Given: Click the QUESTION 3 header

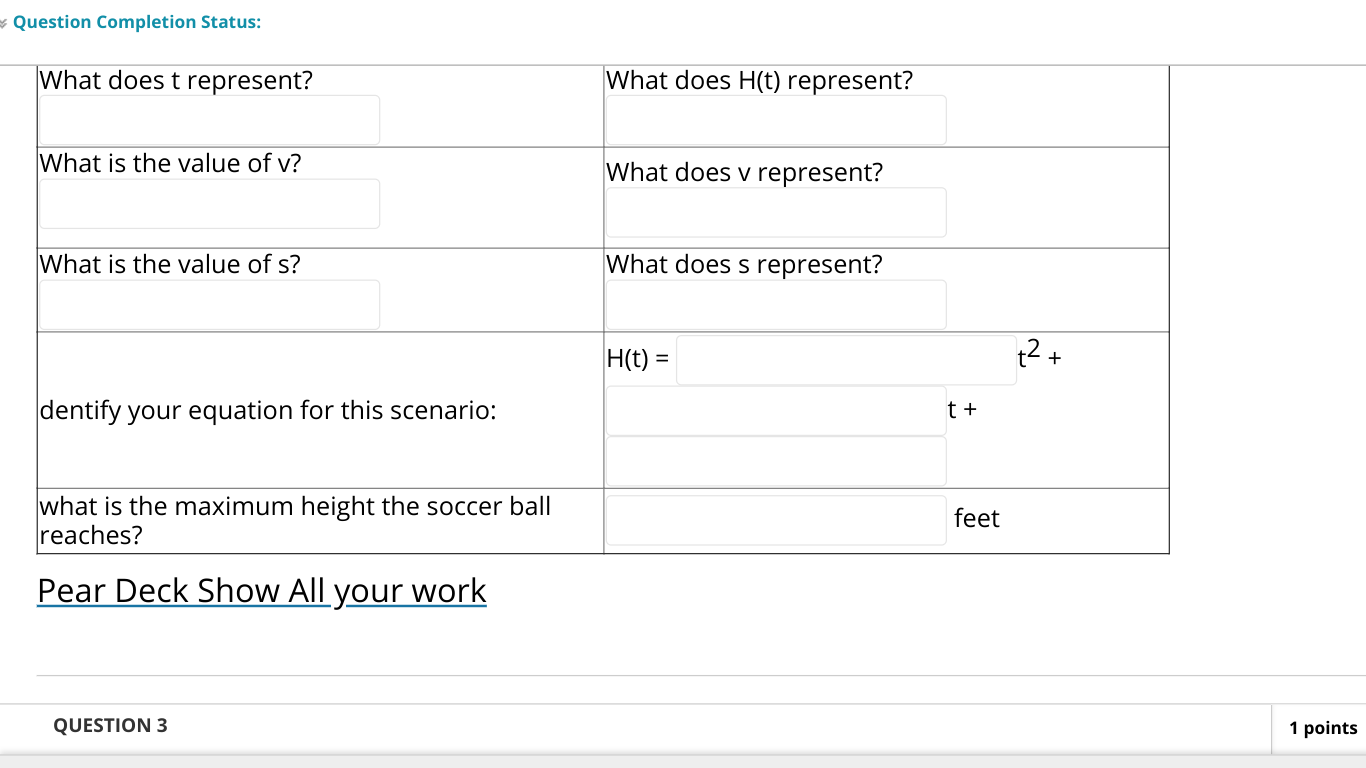Looking at the screenshot, I should coord(110,726).
